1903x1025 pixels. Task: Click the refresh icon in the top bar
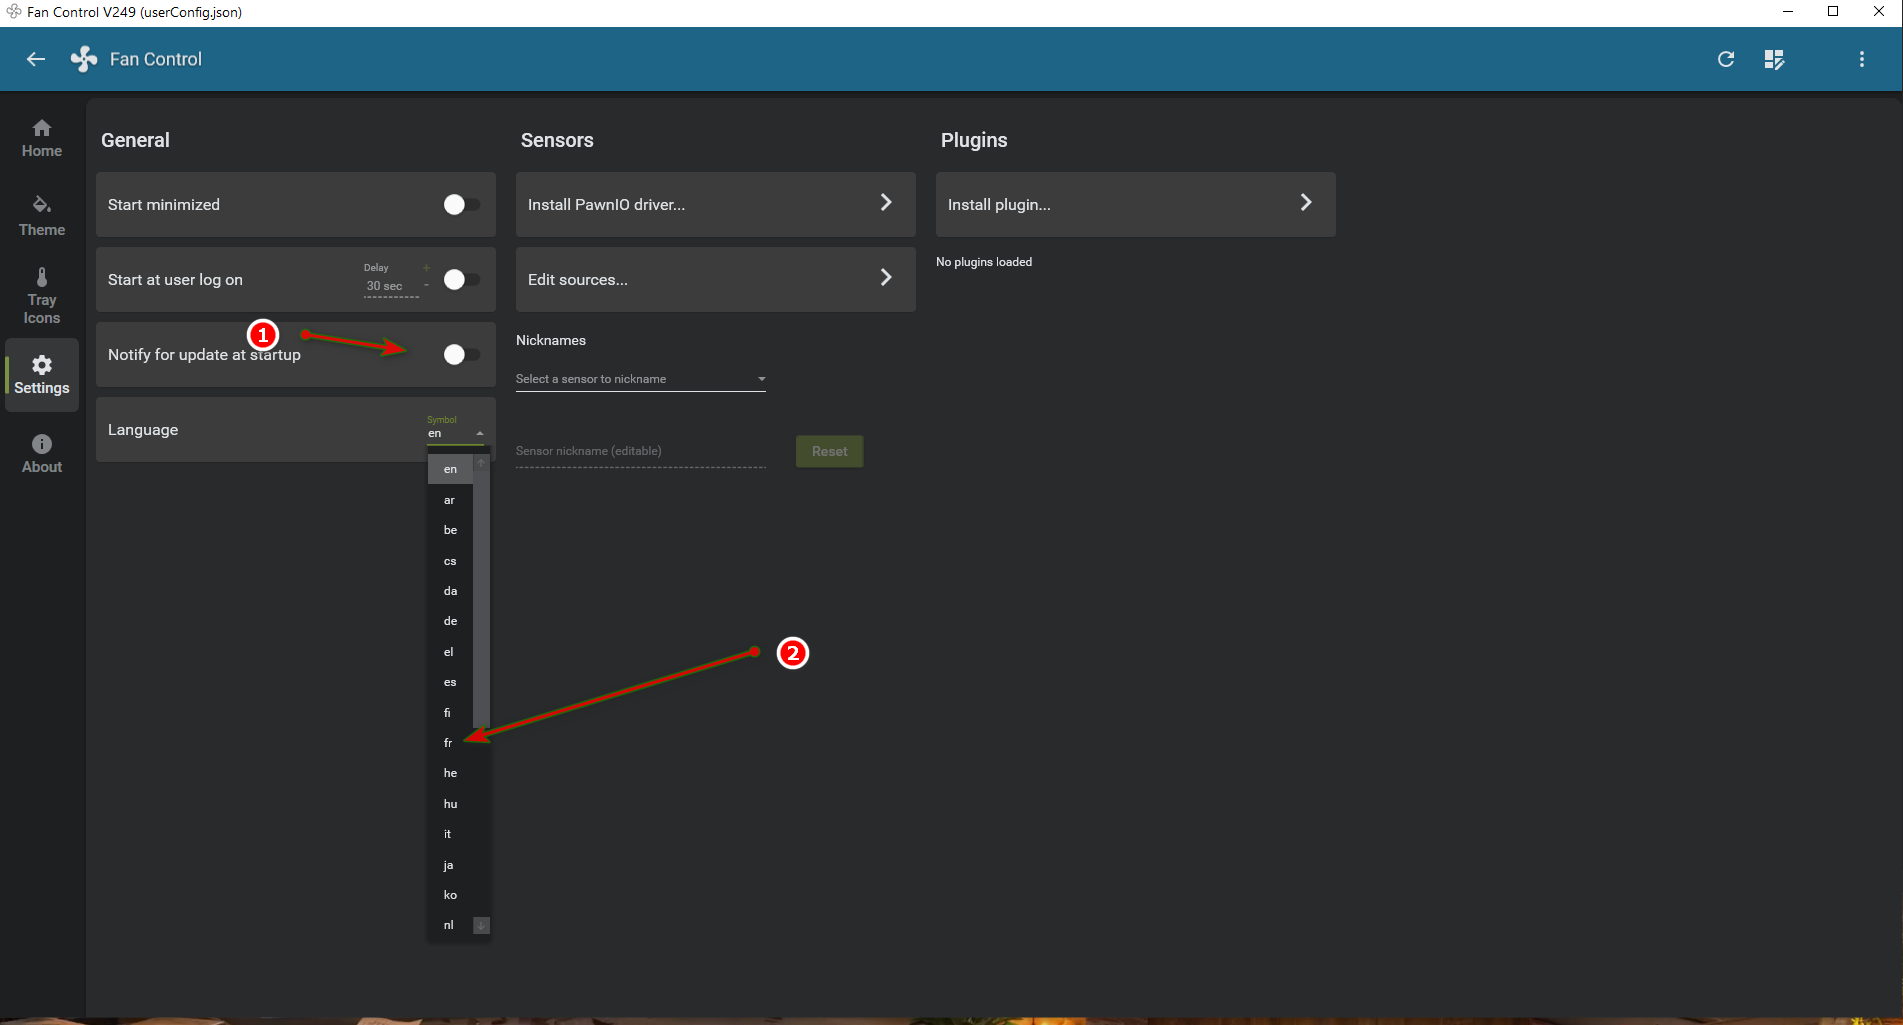1725,59
